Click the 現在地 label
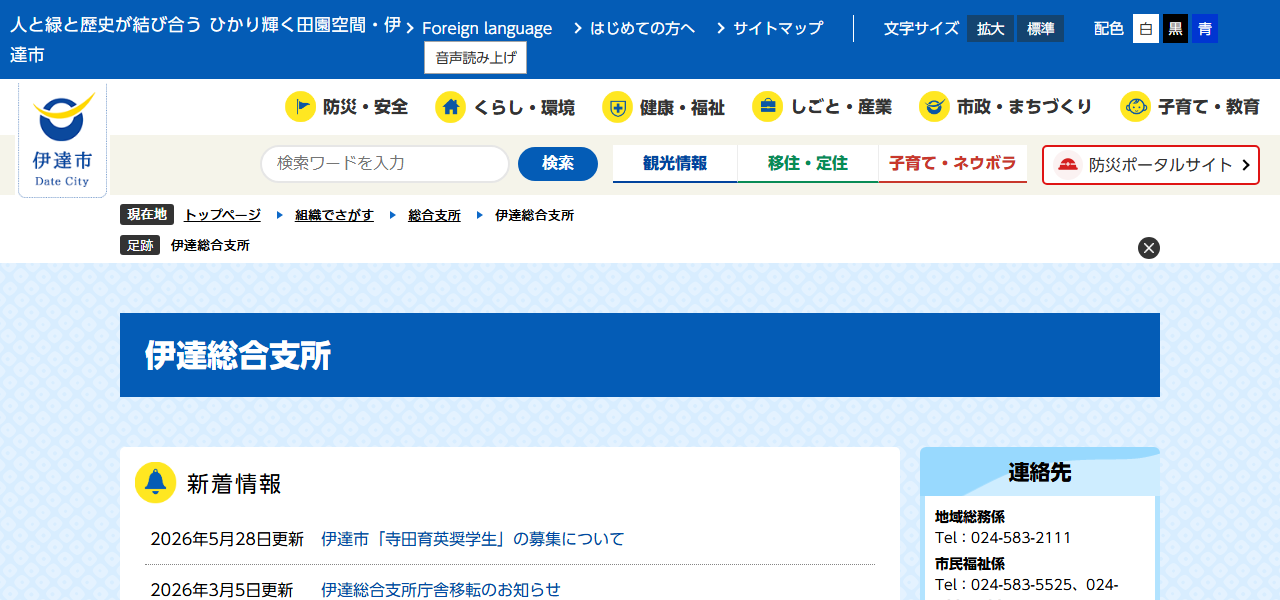Image resolution: width=1280 pixels, height=600 pixels. coord(147,215)
